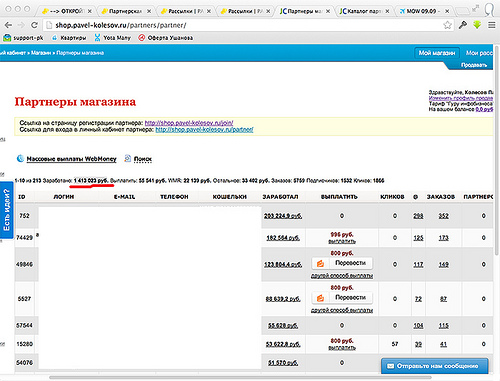500x381 pixels.
Task: Open the Оферта Ушакова bookmark
Action: [x=166, y=38]
